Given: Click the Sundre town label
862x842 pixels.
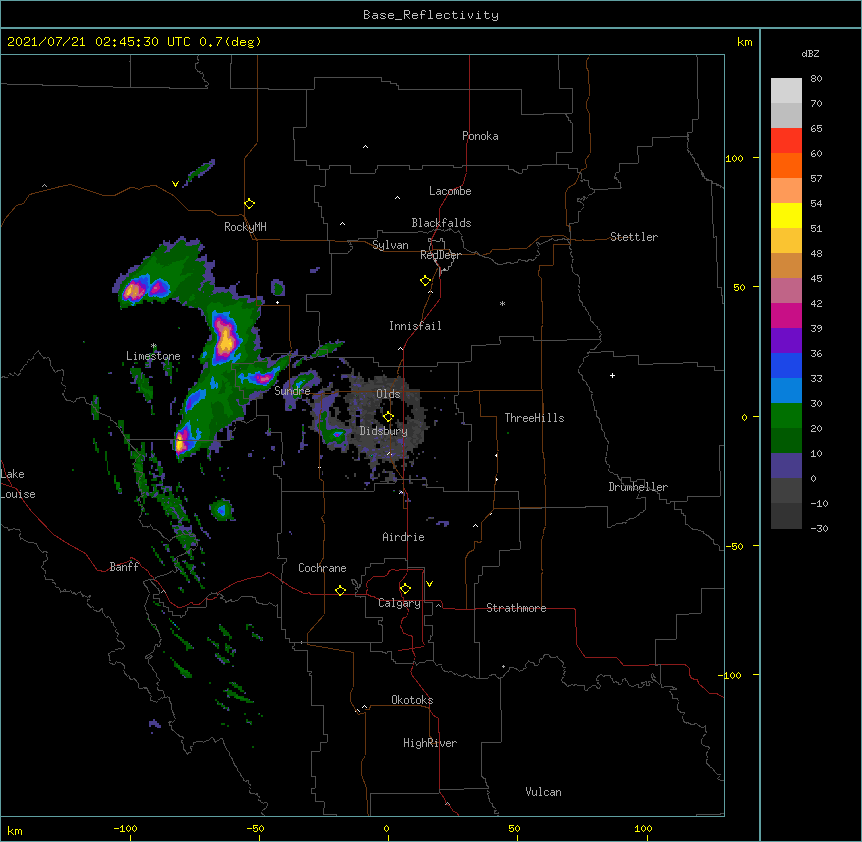Looking at the screenshot, I should [292, 391].
